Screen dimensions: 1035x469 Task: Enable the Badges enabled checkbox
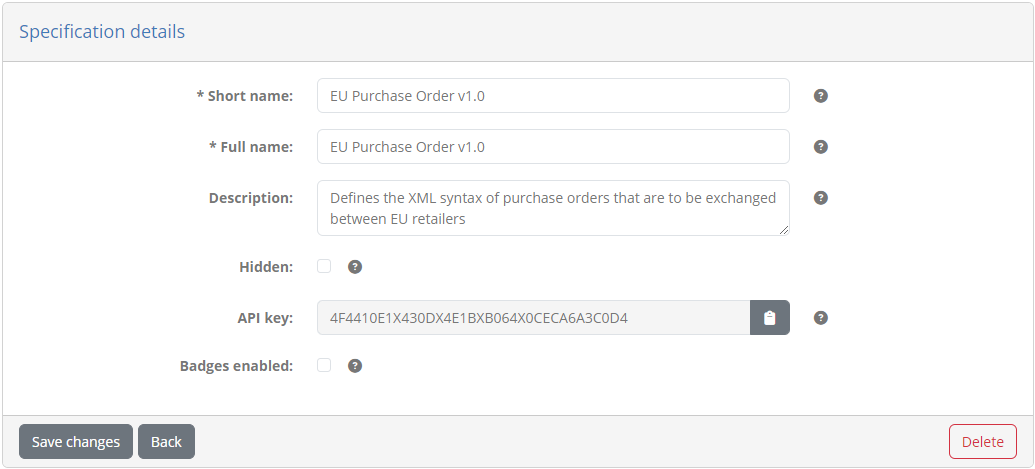(324, 365)
